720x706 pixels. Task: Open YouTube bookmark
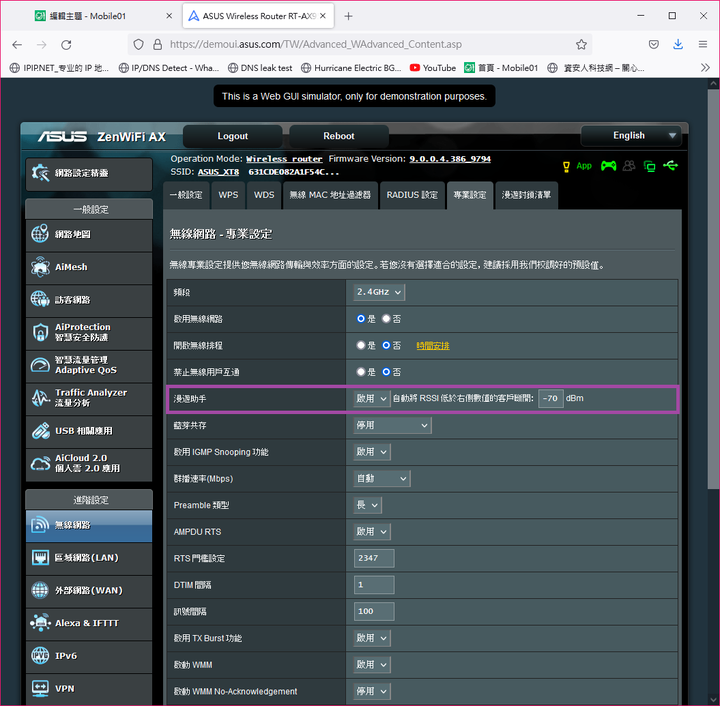(433, 68)
